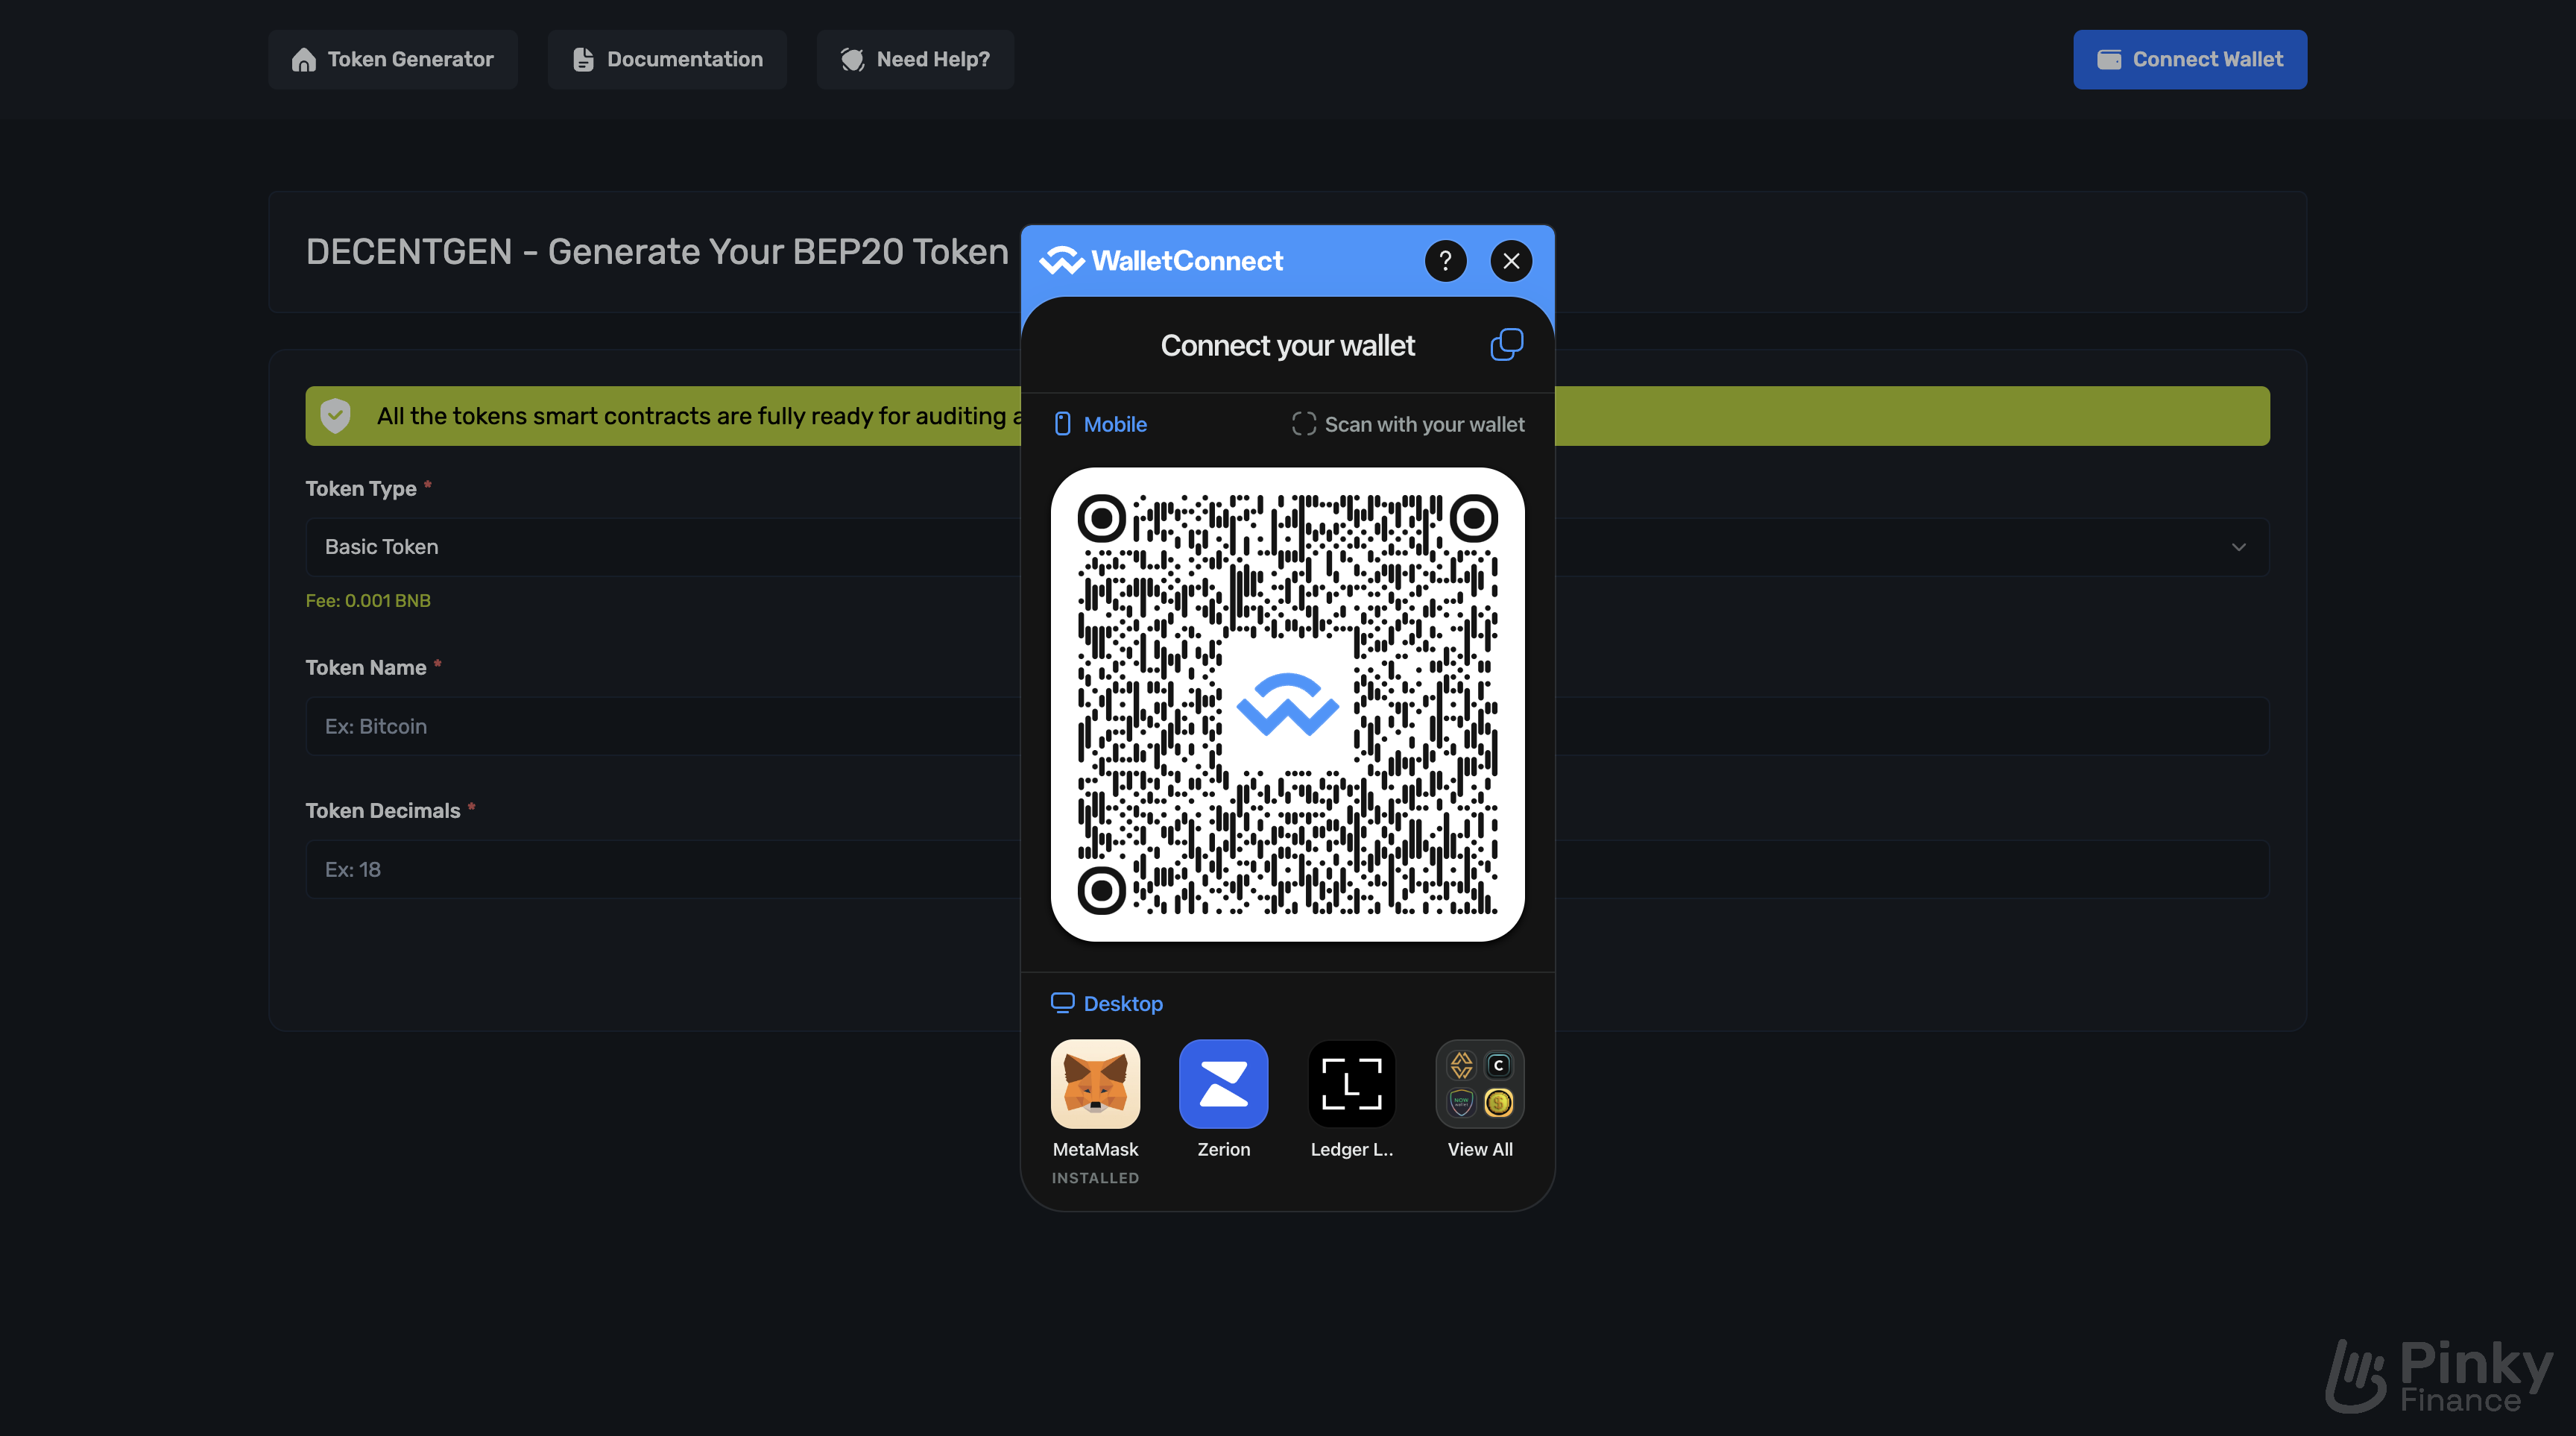Click the 'Ledger L..' wallet name text

(x=1352, y=1149)
